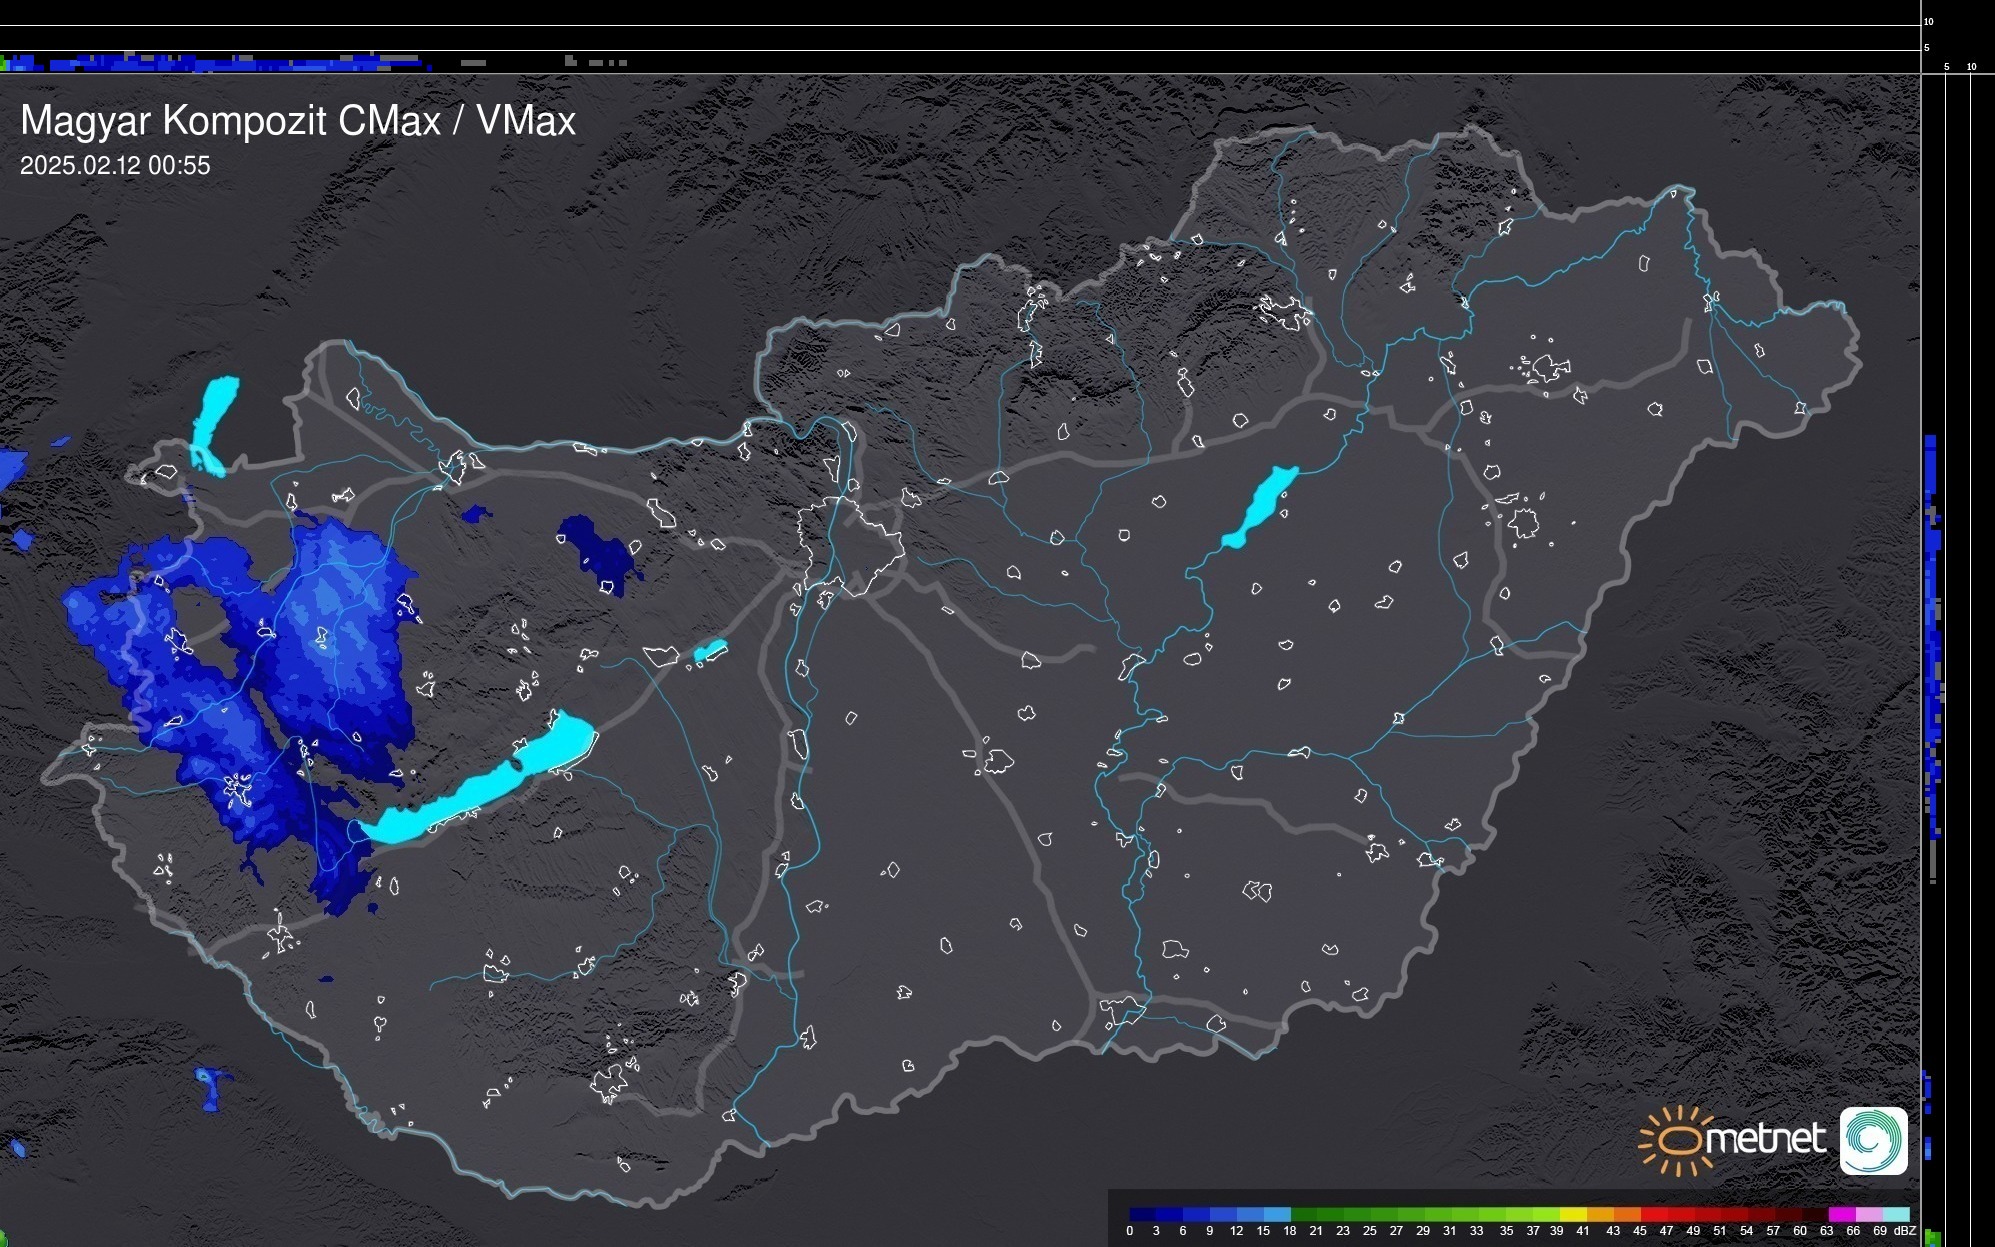
Task: Click the yellow 39 dBZ color swatch
Action: pyautogui.click(x=1572, y=1214)
